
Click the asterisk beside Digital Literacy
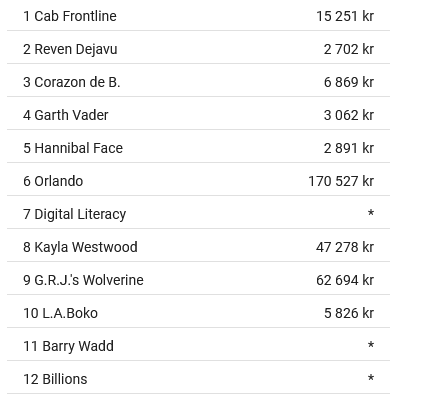pos(371,213)
